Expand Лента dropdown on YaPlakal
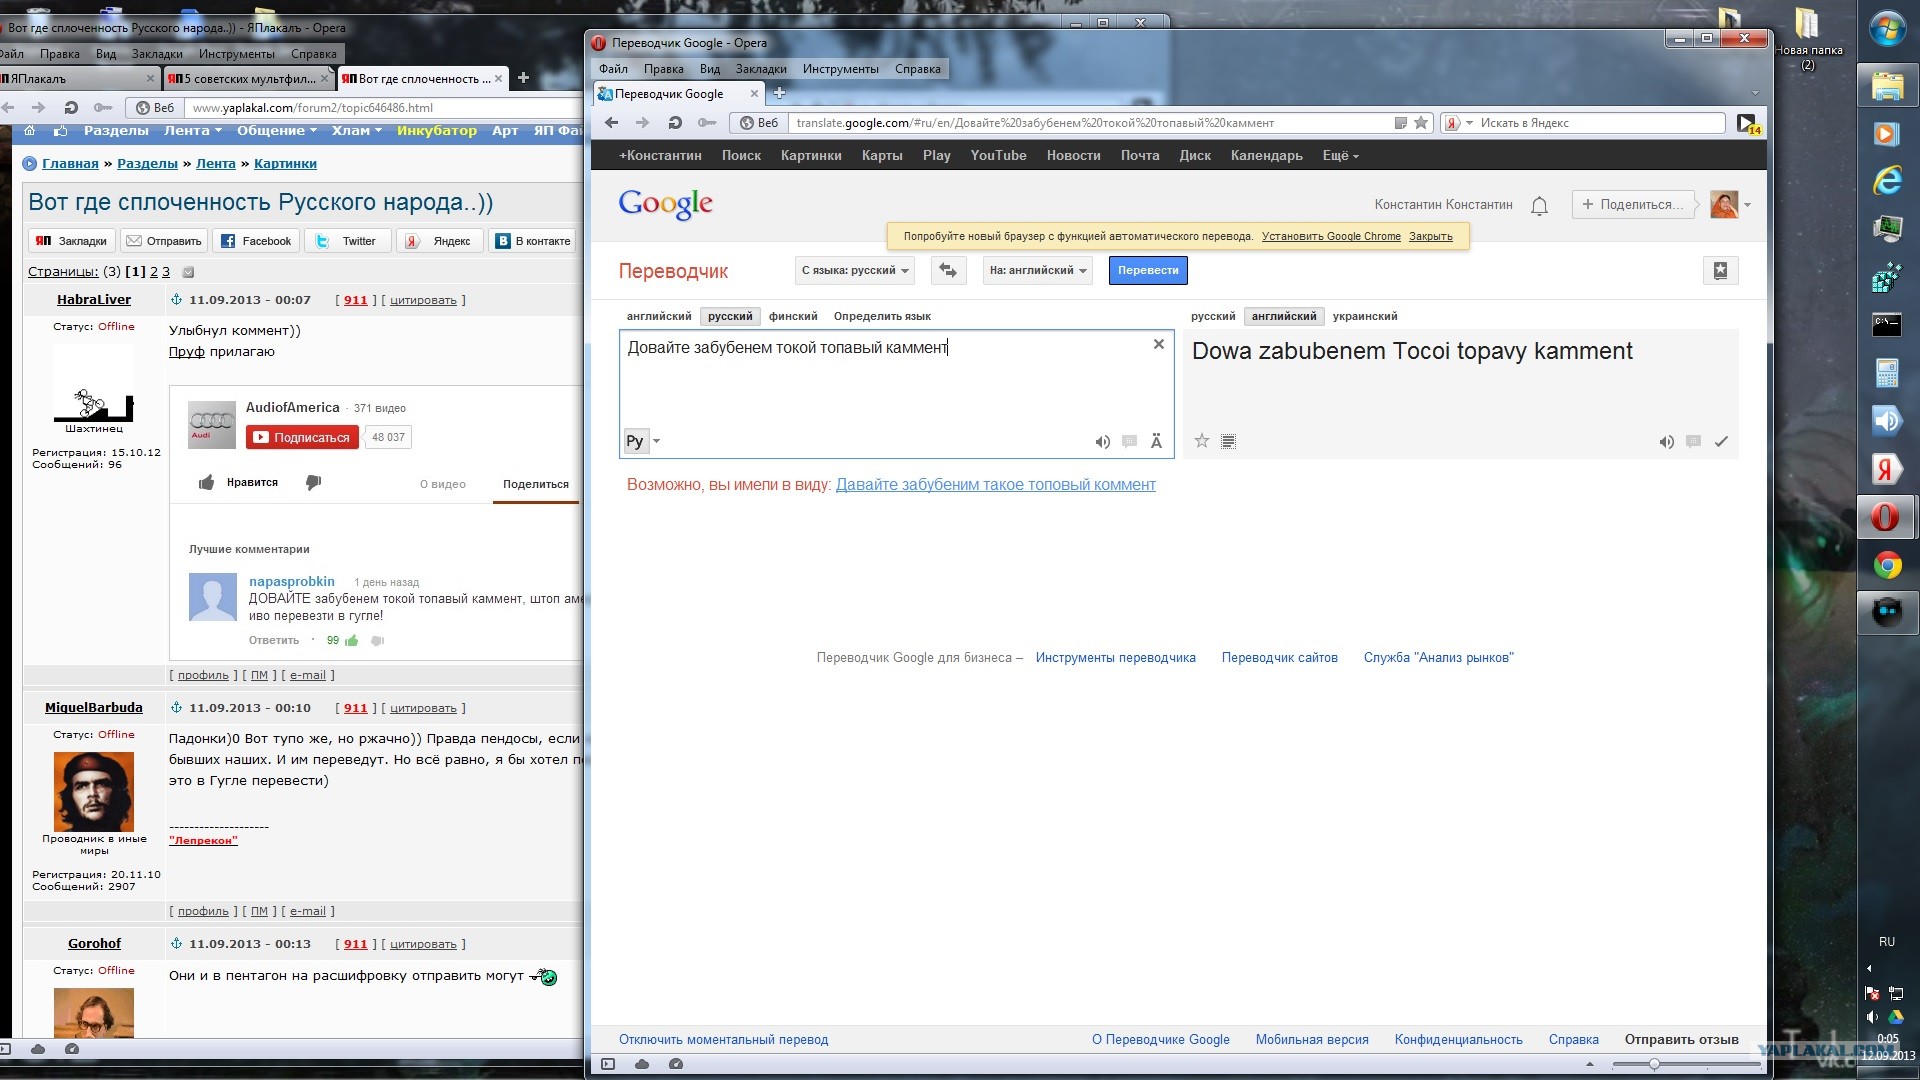Viewport: 1920px width, 1080px height. pos(193,131)
